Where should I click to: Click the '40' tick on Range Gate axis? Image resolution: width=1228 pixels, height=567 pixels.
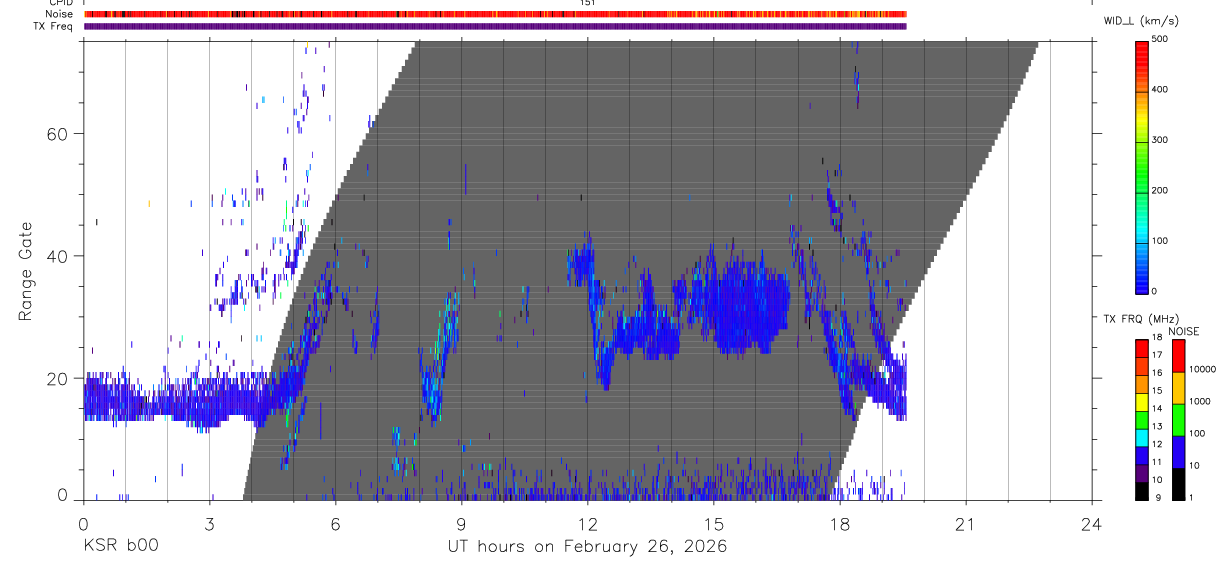click(x=56, y=256)
